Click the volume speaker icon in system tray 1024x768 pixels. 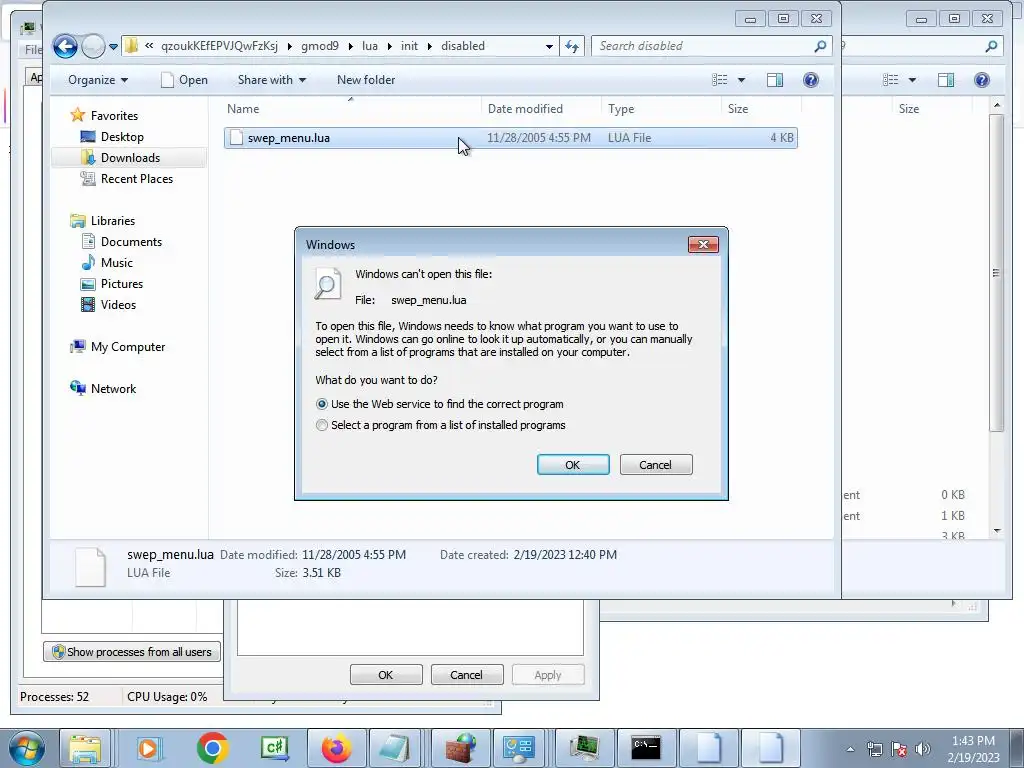pos(923,748)
